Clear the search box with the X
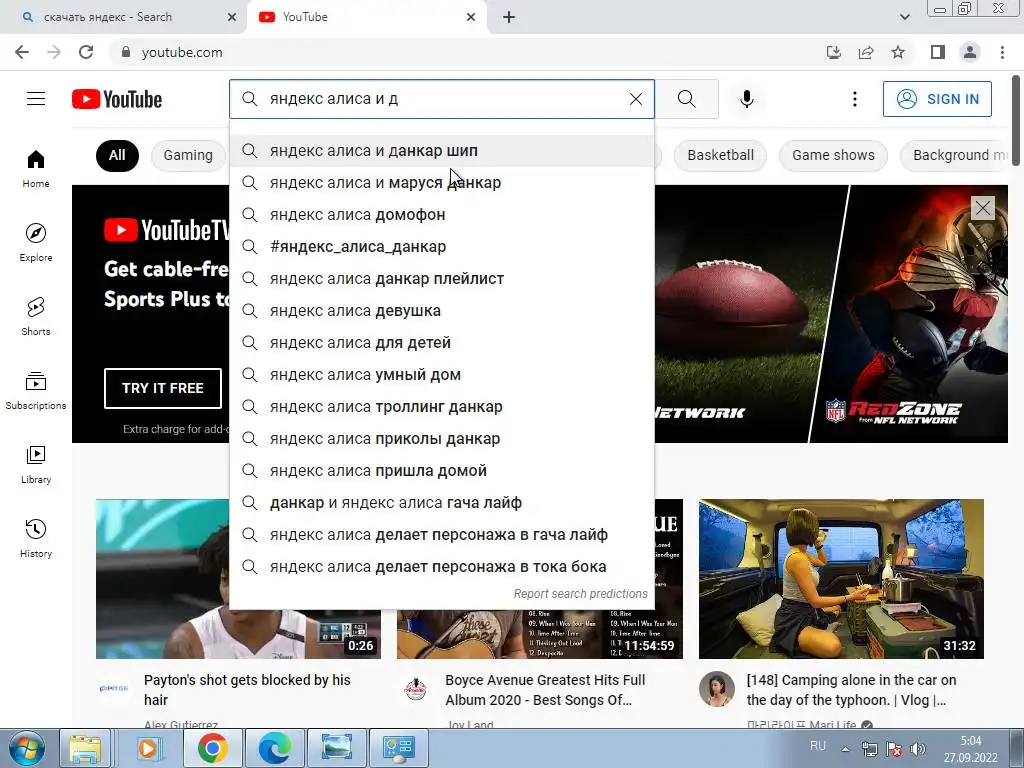Screen dimensions: 1024x768 coord(635,99)
